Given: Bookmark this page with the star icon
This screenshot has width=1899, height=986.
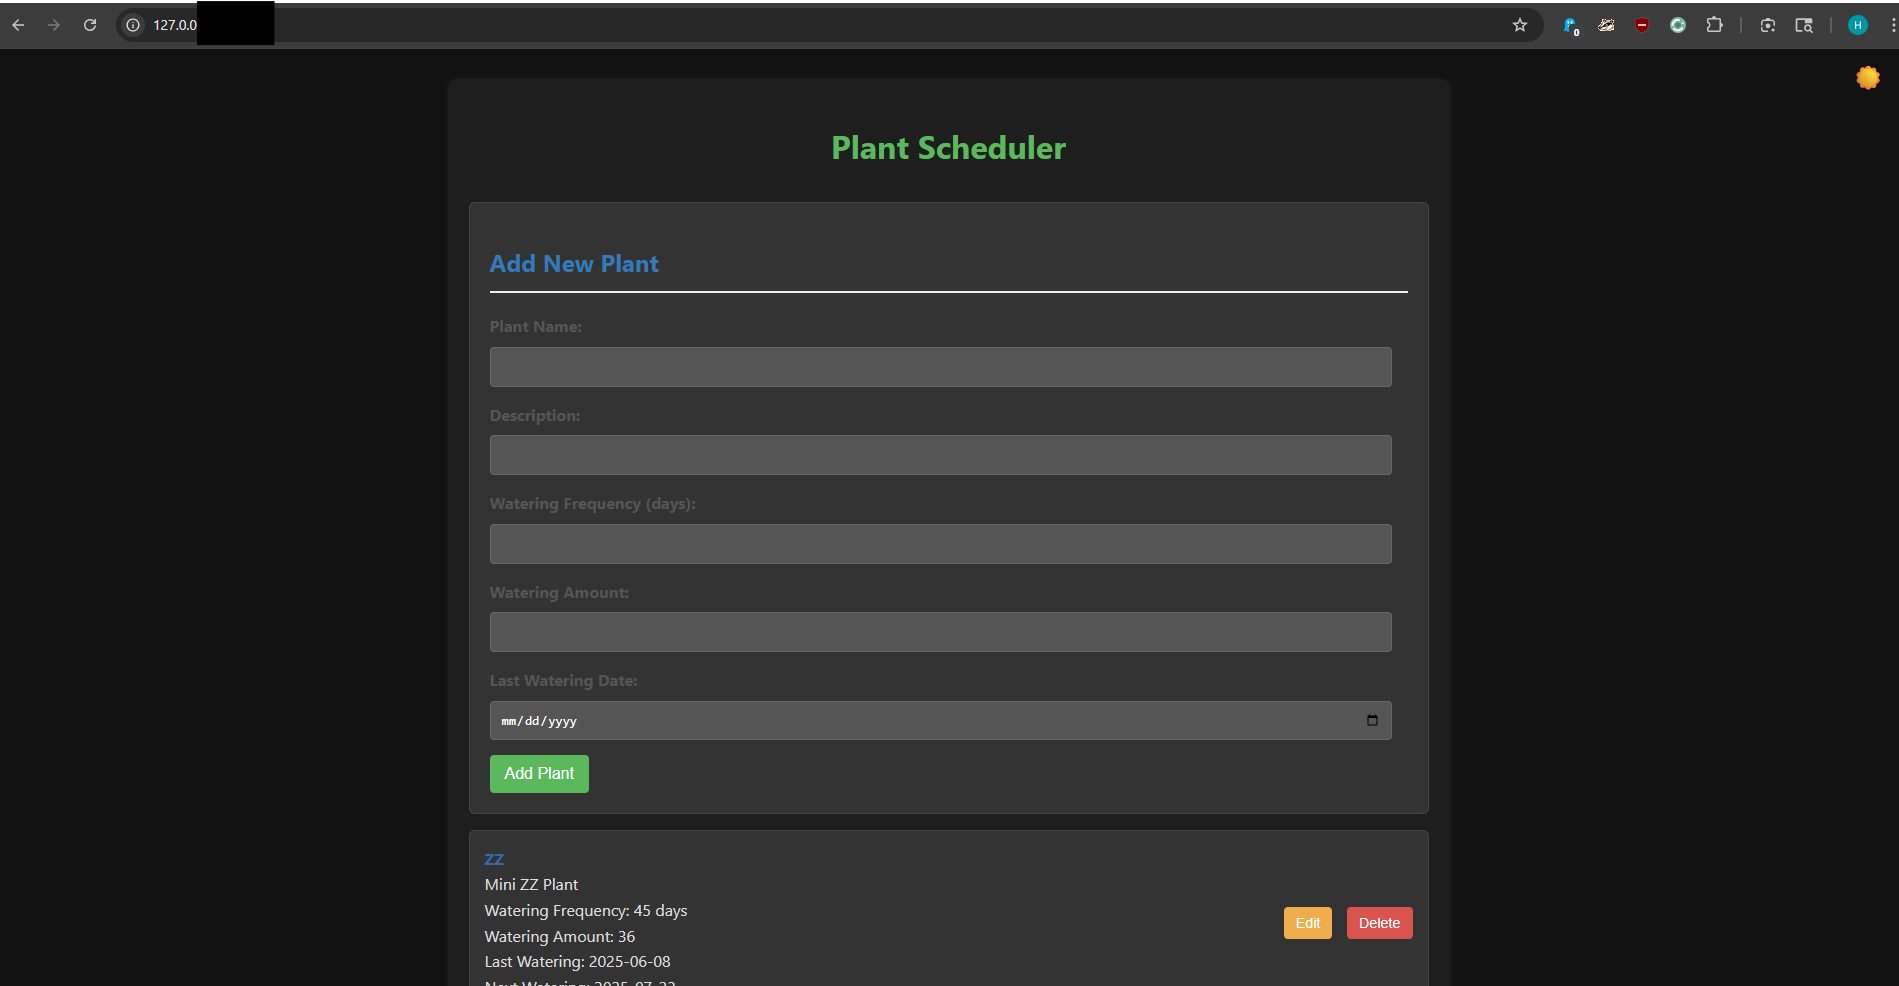Looking at the screenshot, I should pos(1520,25).
